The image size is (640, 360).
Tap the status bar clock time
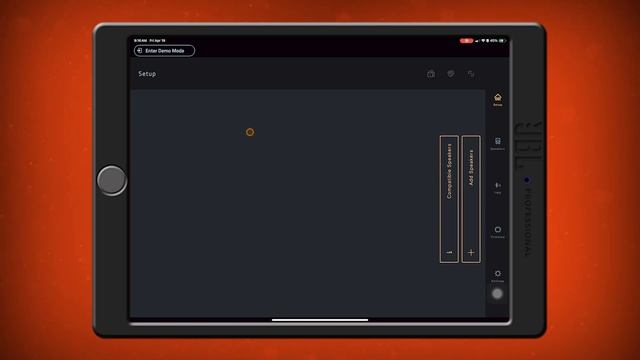click(140, 41)
